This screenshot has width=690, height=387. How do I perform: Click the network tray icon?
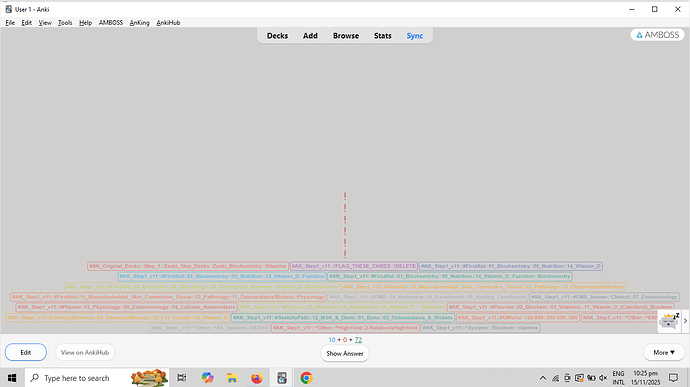pos(555,378)
